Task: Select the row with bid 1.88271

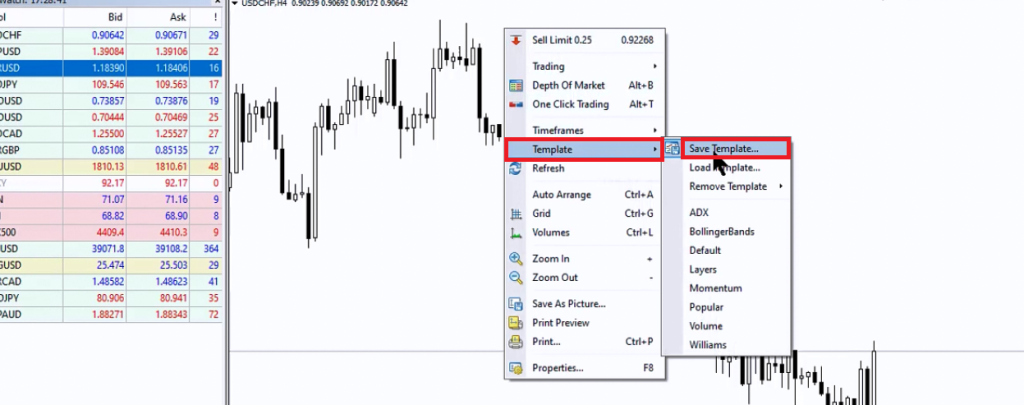Action: pyautogui.click(x=111, y=314)
